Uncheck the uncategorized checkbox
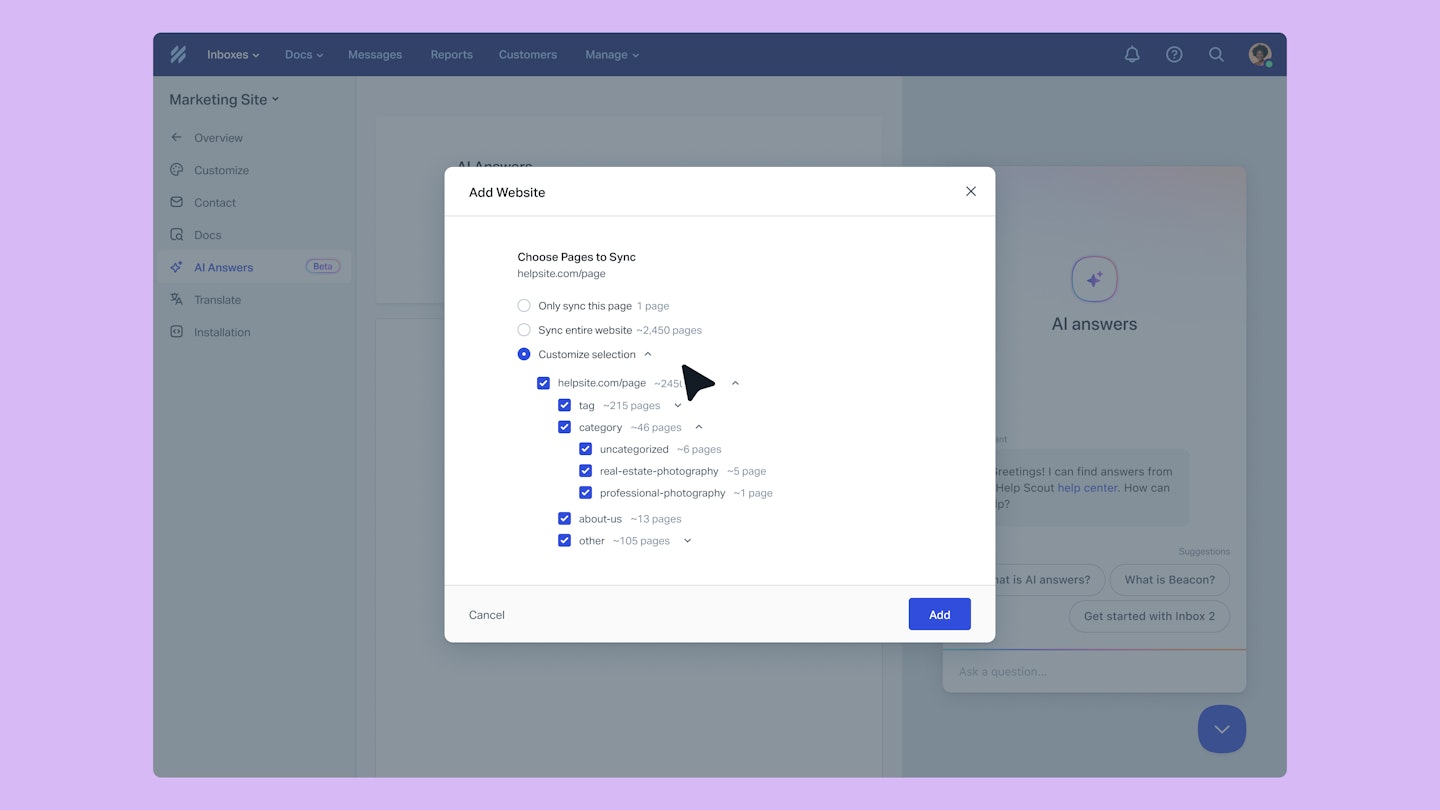This screenshot has height=810, width=1440. point(585,449)
